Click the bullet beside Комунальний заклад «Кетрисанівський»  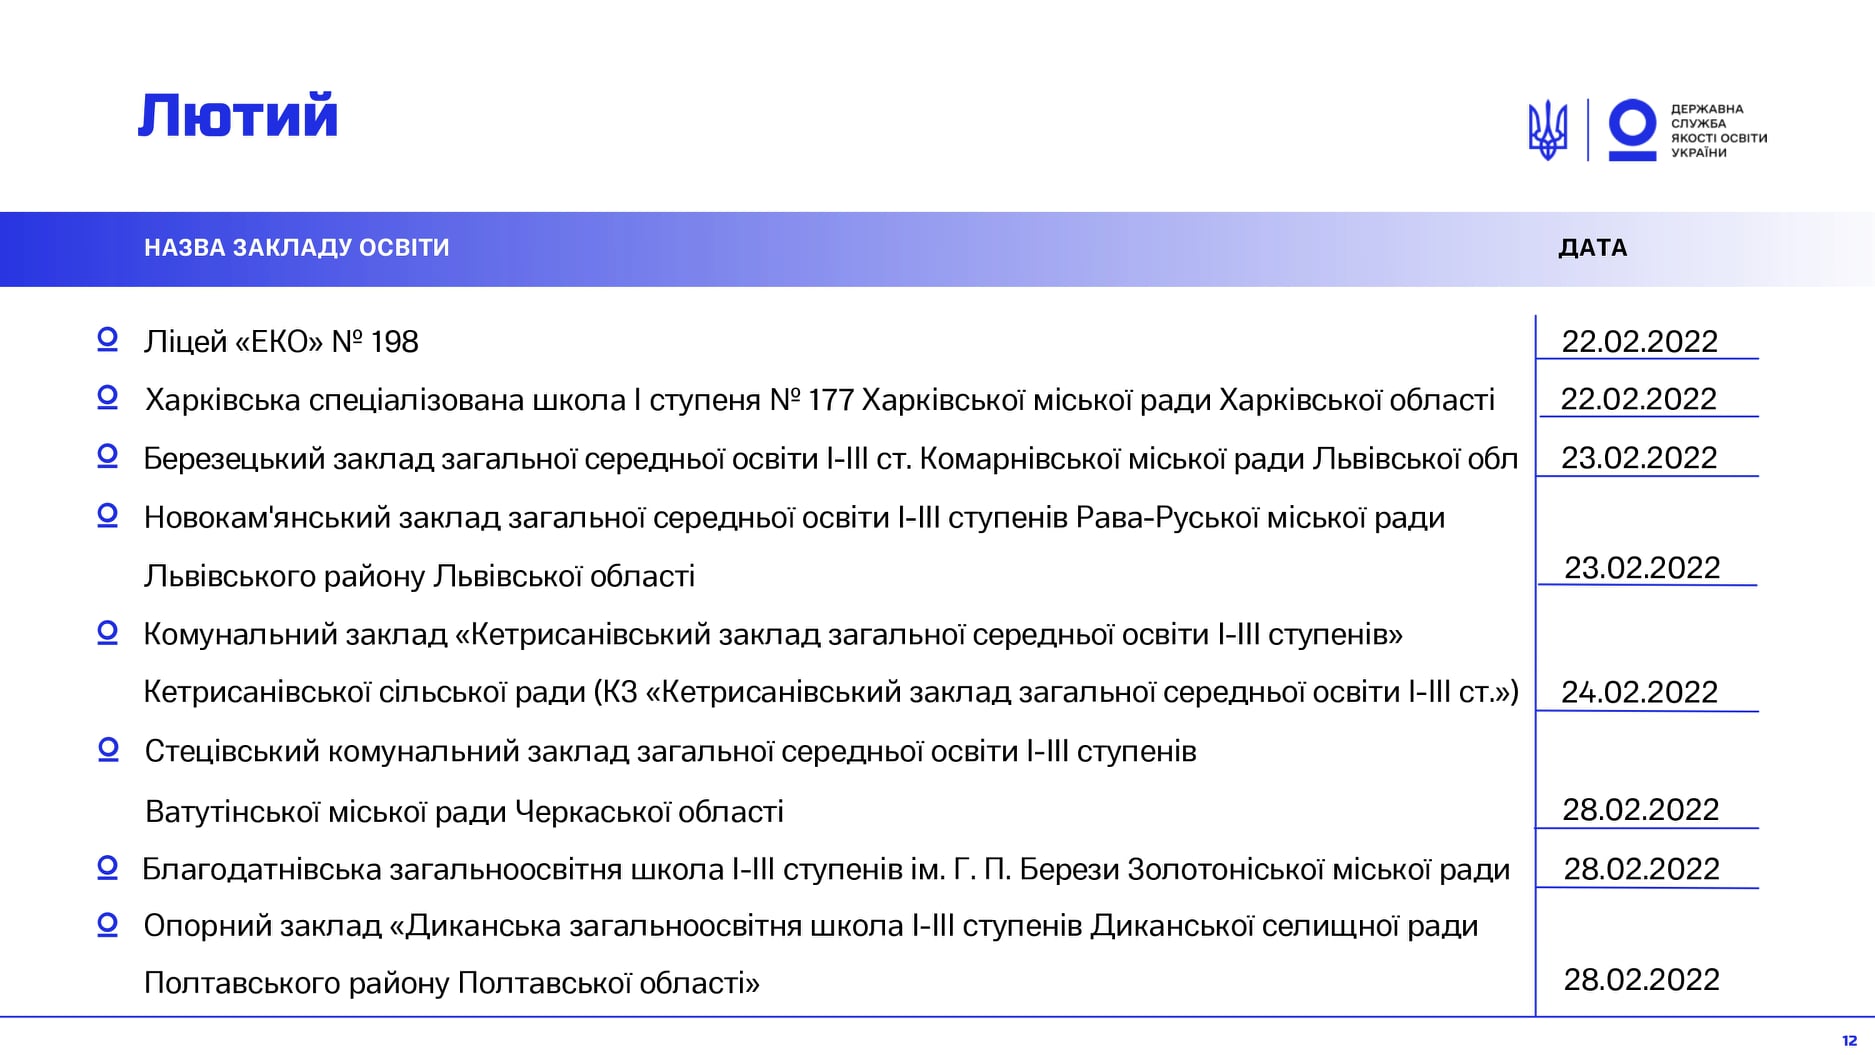107,633
